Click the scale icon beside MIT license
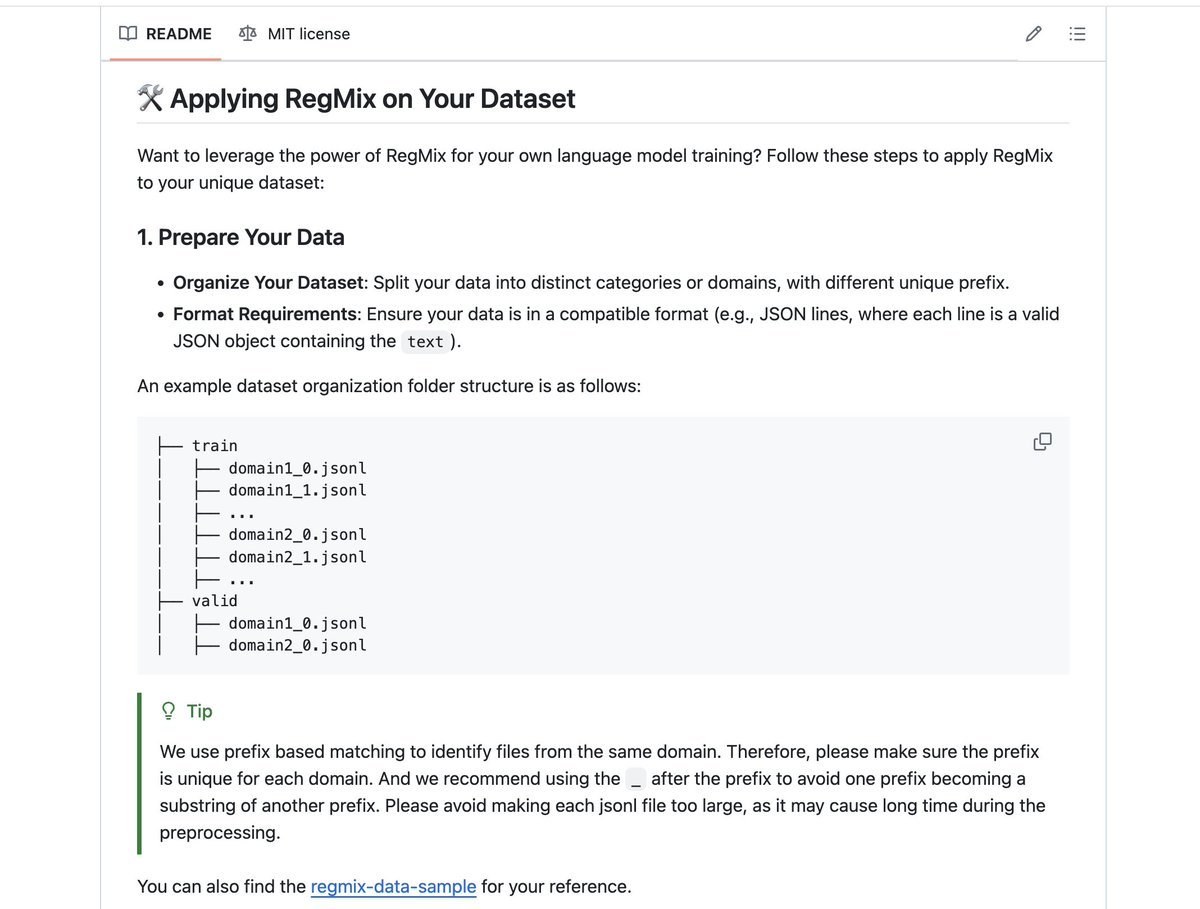This screenshot has width=1200, height=909. pos(247,34)
